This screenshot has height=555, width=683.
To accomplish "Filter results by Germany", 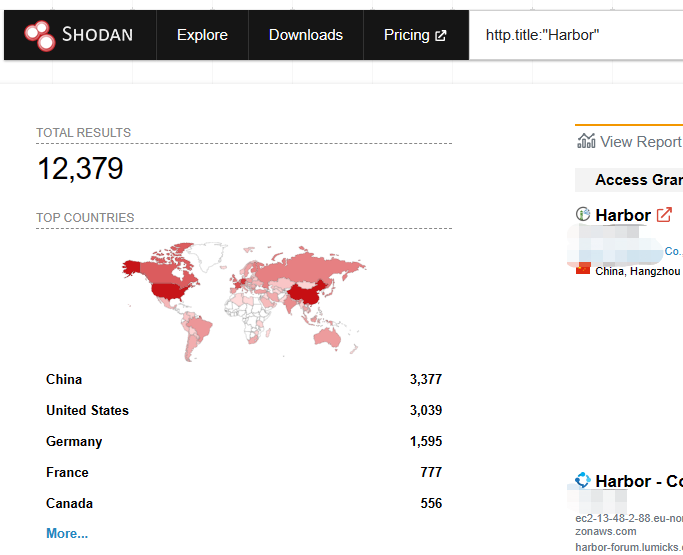I will coord(74,441).
